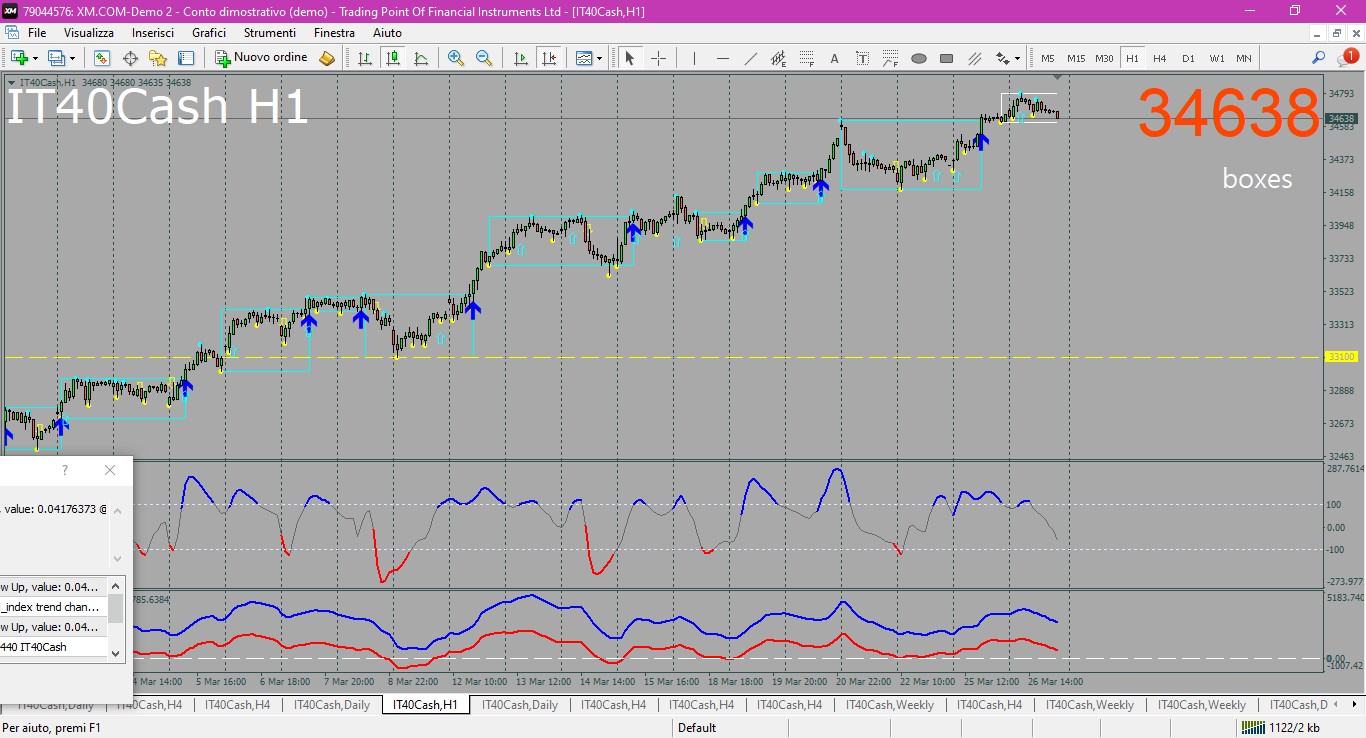Open the notifications chat bubble icon
The image size is (1366, 738).
point(1347,58)
